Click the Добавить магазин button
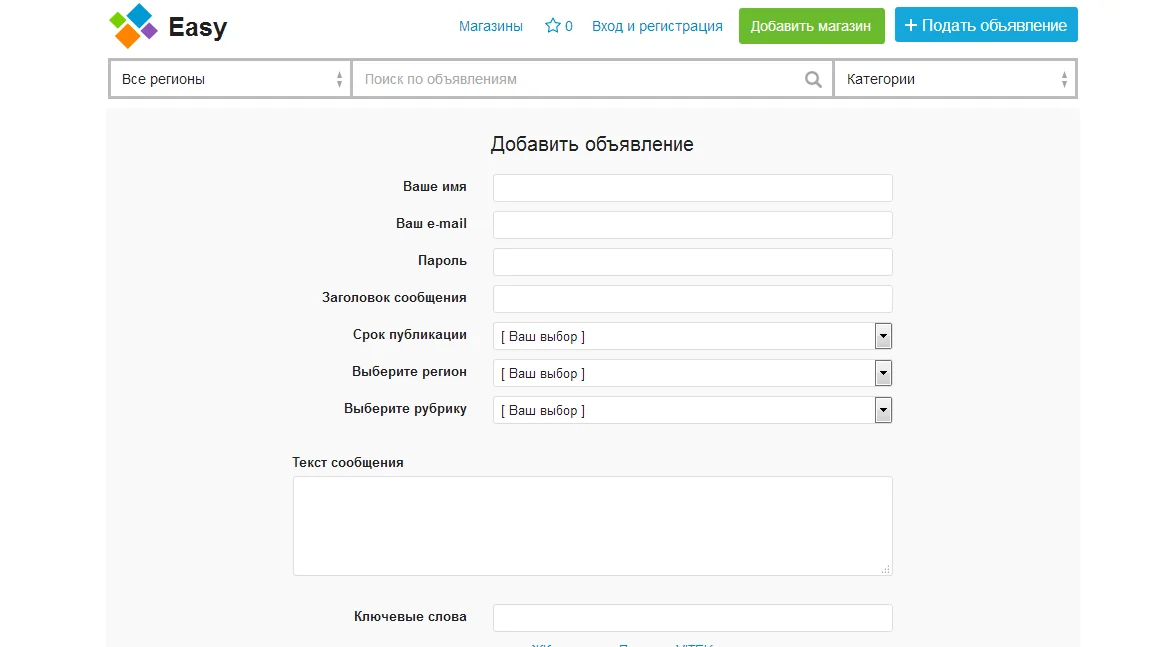The width and height of the screenshot is (1159, 647). tap(812, 26)
